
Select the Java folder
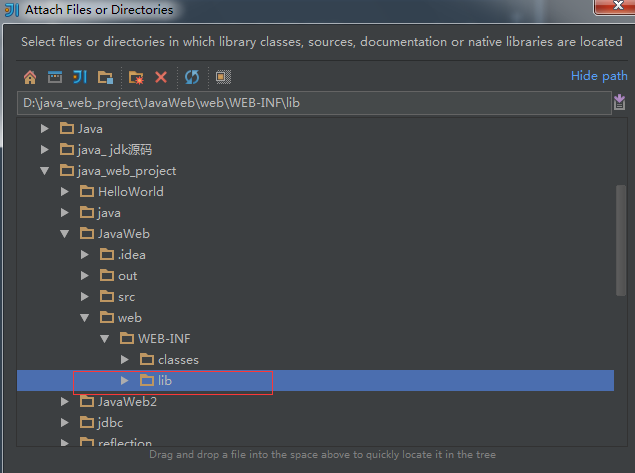pyautogui.click(x=81, y=129)
